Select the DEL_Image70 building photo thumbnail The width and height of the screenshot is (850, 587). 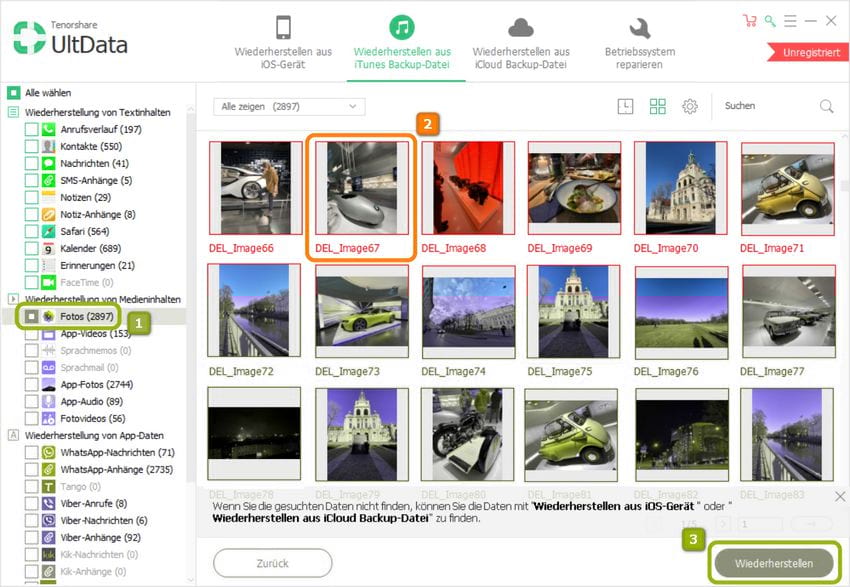(680, 188)
